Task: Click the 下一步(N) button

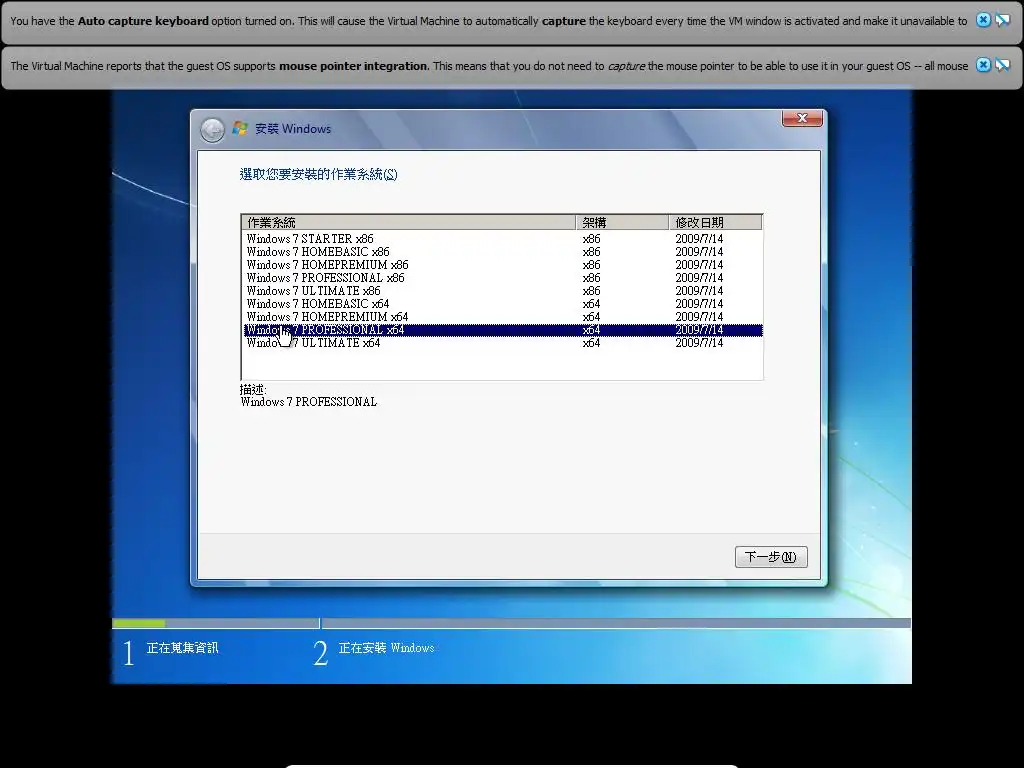Action: pyautogui.click(x=771, y=557)
